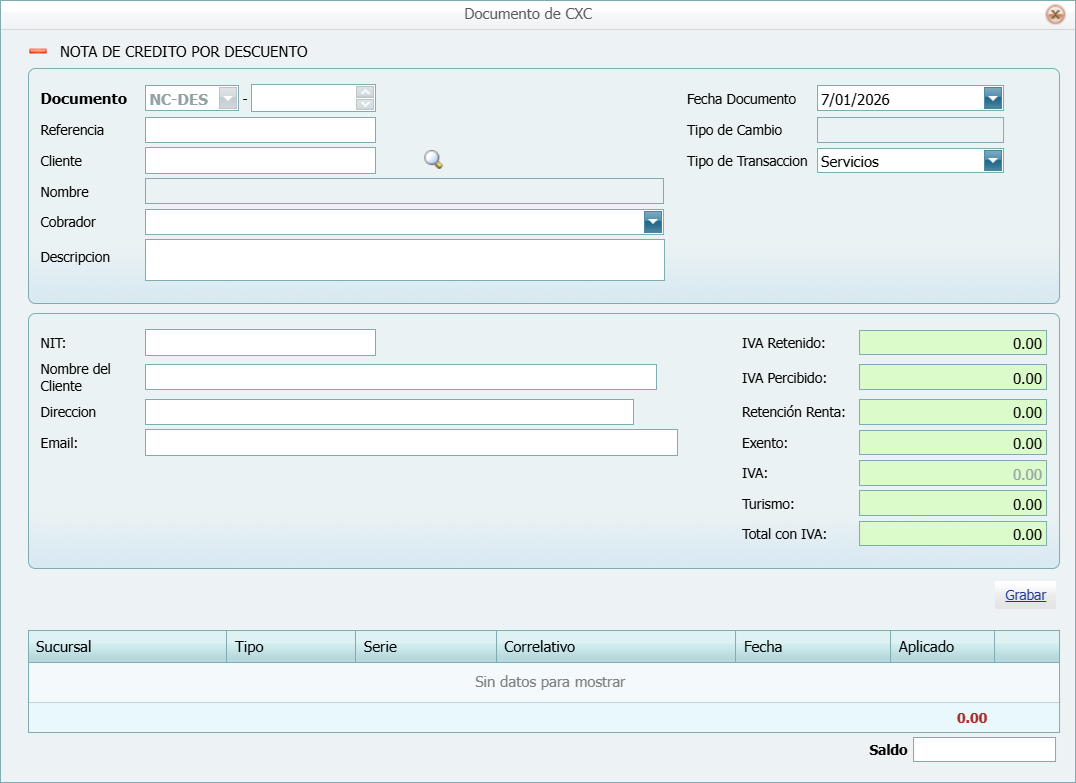
Task: Open the Cobrador dropdown list
Action: point(653,222)
